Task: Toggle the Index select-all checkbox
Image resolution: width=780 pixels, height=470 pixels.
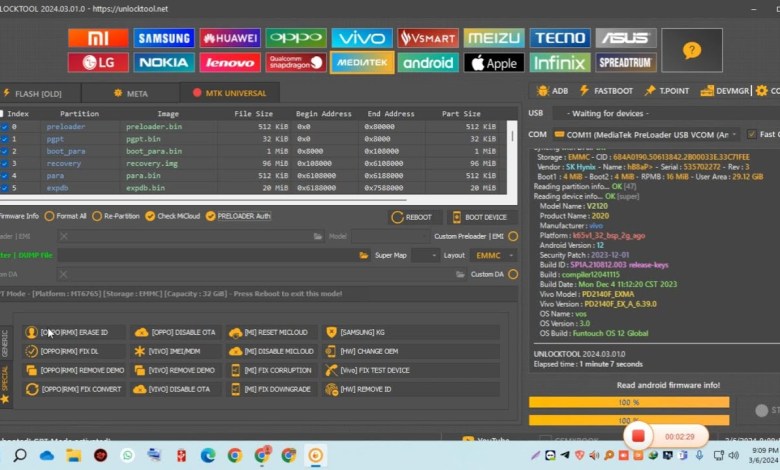Action: [2, 114]
